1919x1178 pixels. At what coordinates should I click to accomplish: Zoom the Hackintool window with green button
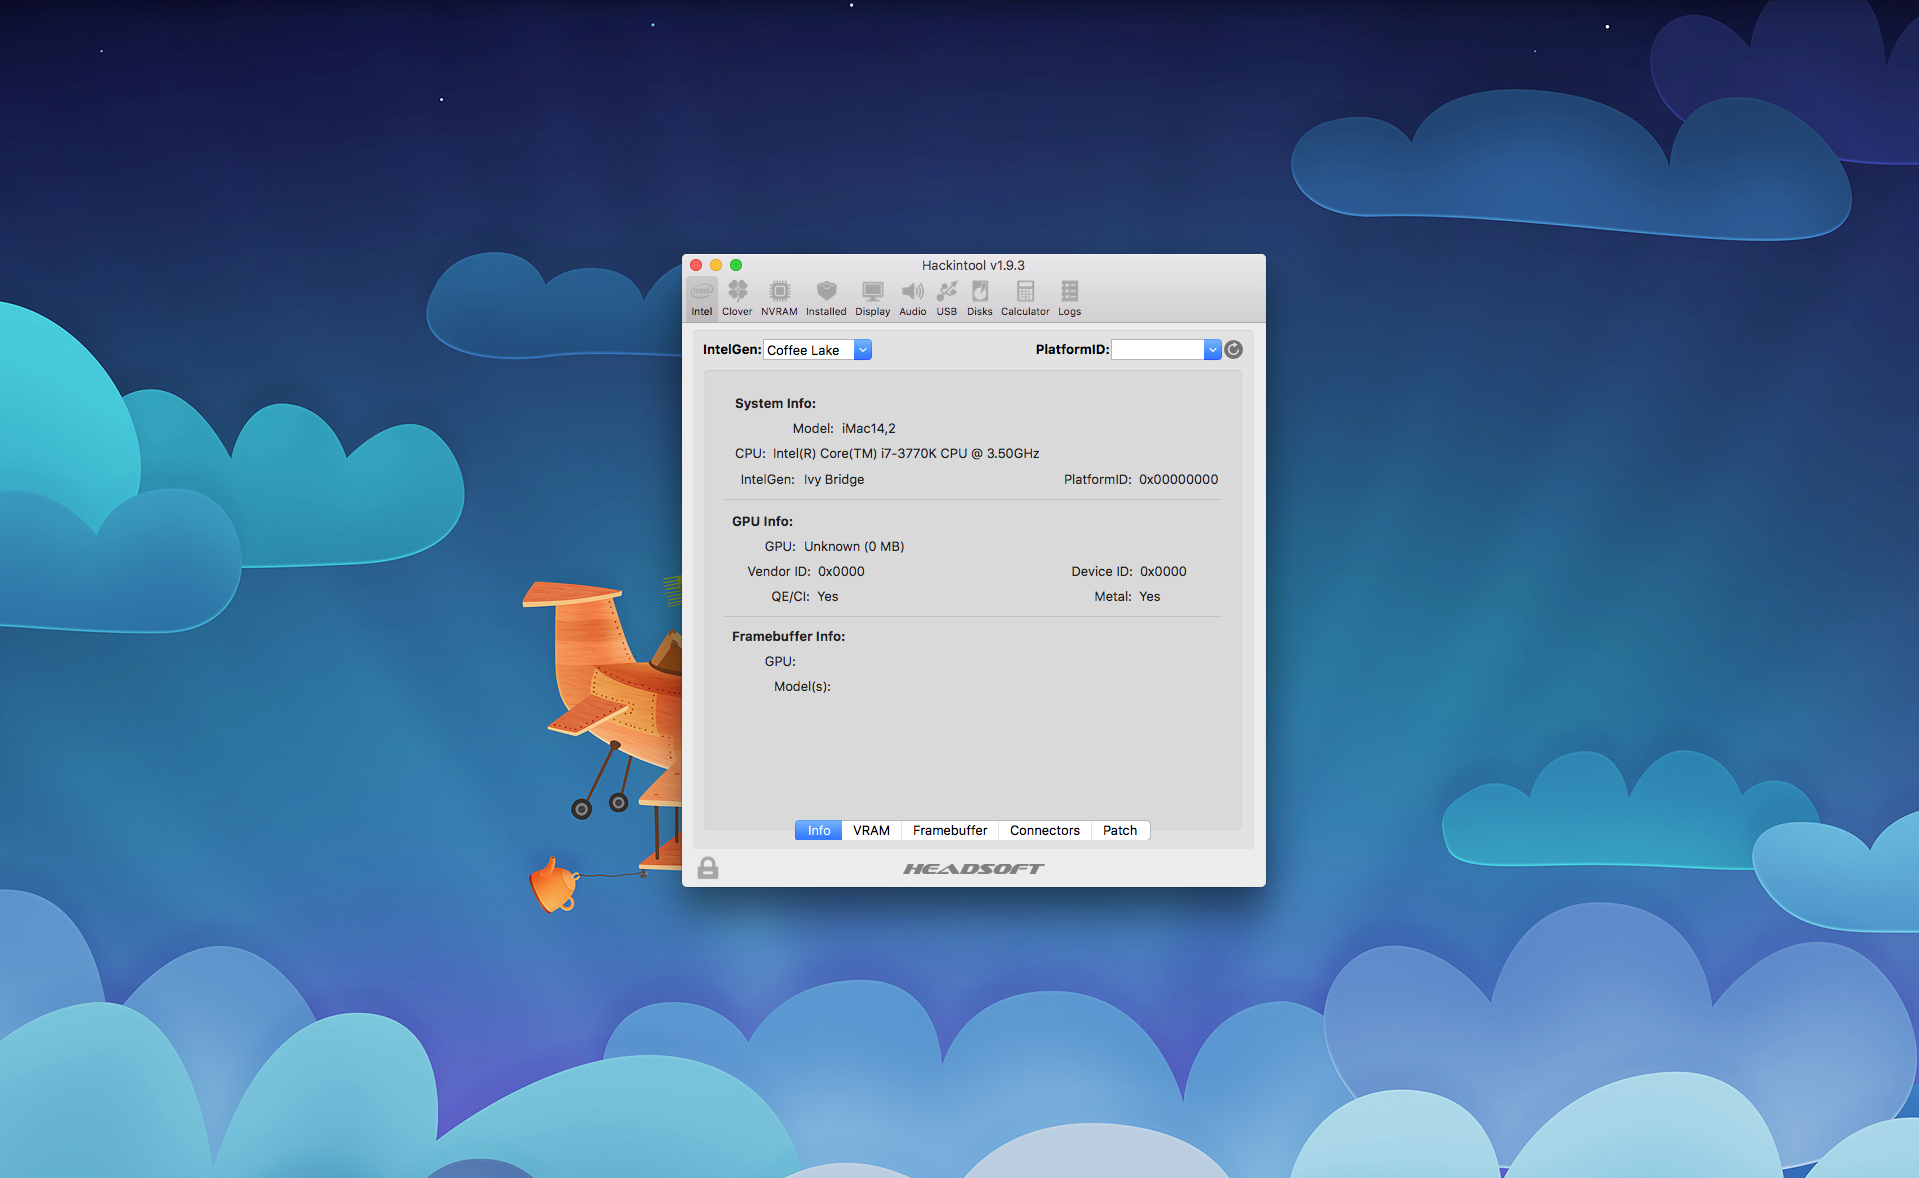click(736, 265)
